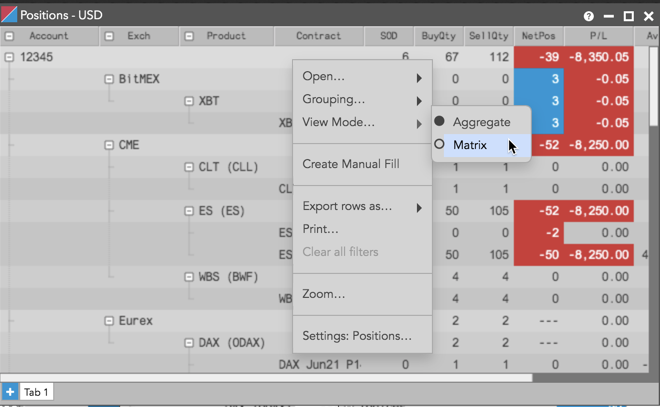Collapse the CME exchange node
660x407 pixels.
pyautogui.click(x=109, y=145)
